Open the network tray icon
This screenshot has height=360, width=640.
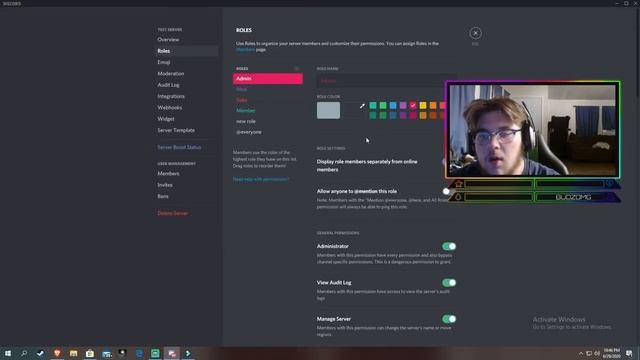pyautogui.click(x=589, y=353)
